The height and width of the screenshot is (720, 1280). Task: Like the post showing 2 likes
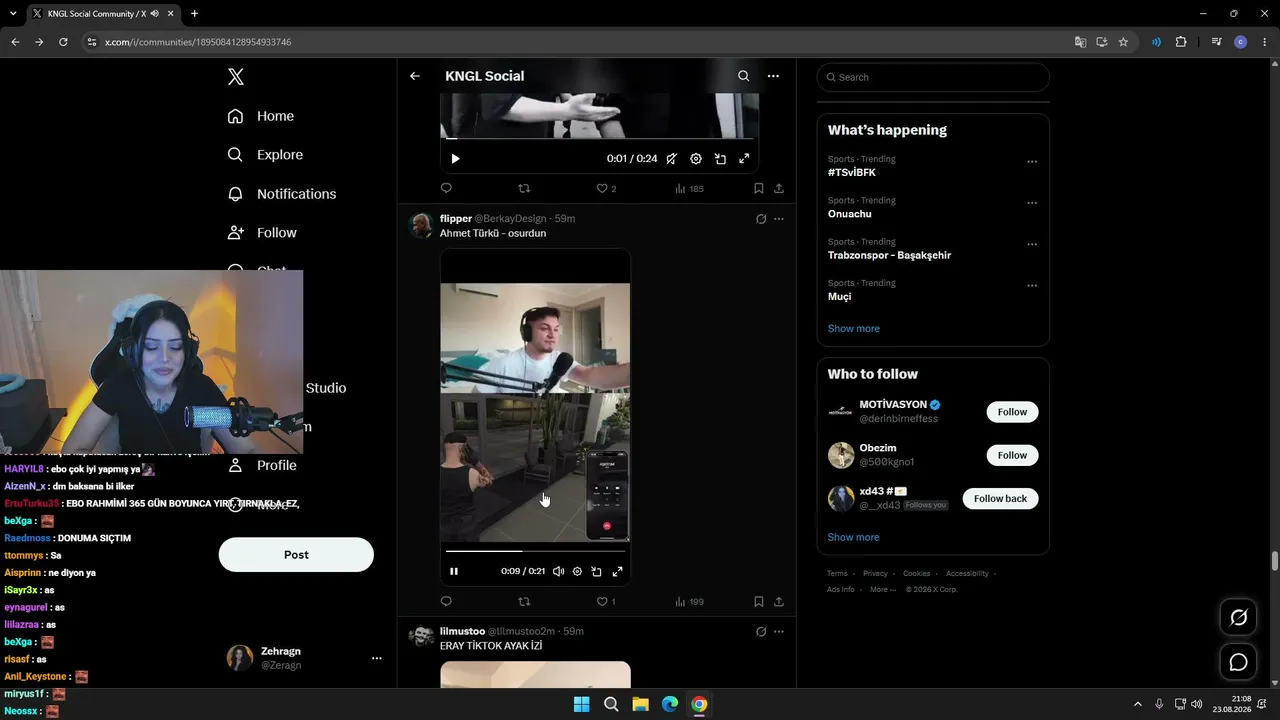[x=606, y=188]
